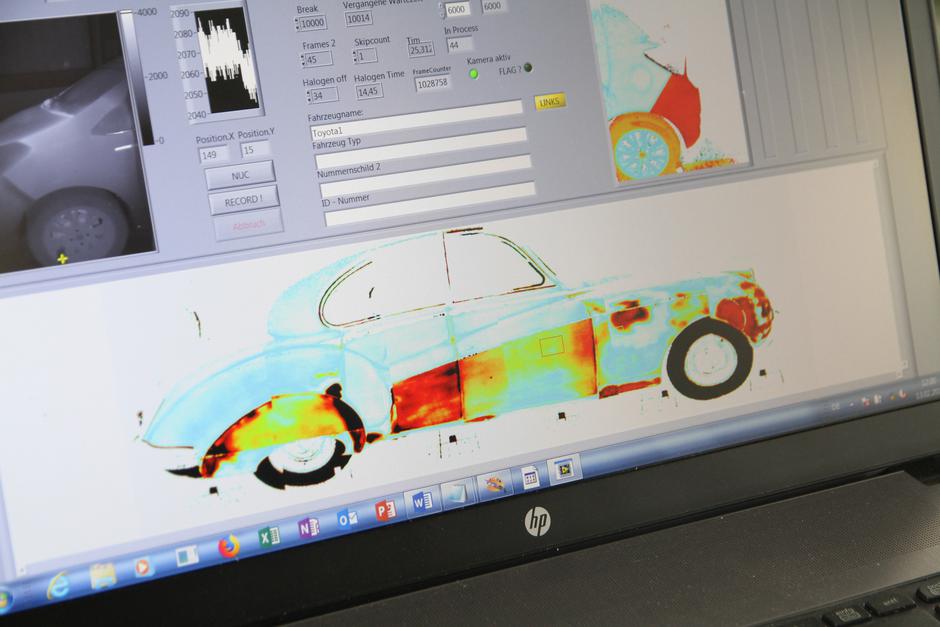Open Firefox from the taskbar

(x=229, y=546)
